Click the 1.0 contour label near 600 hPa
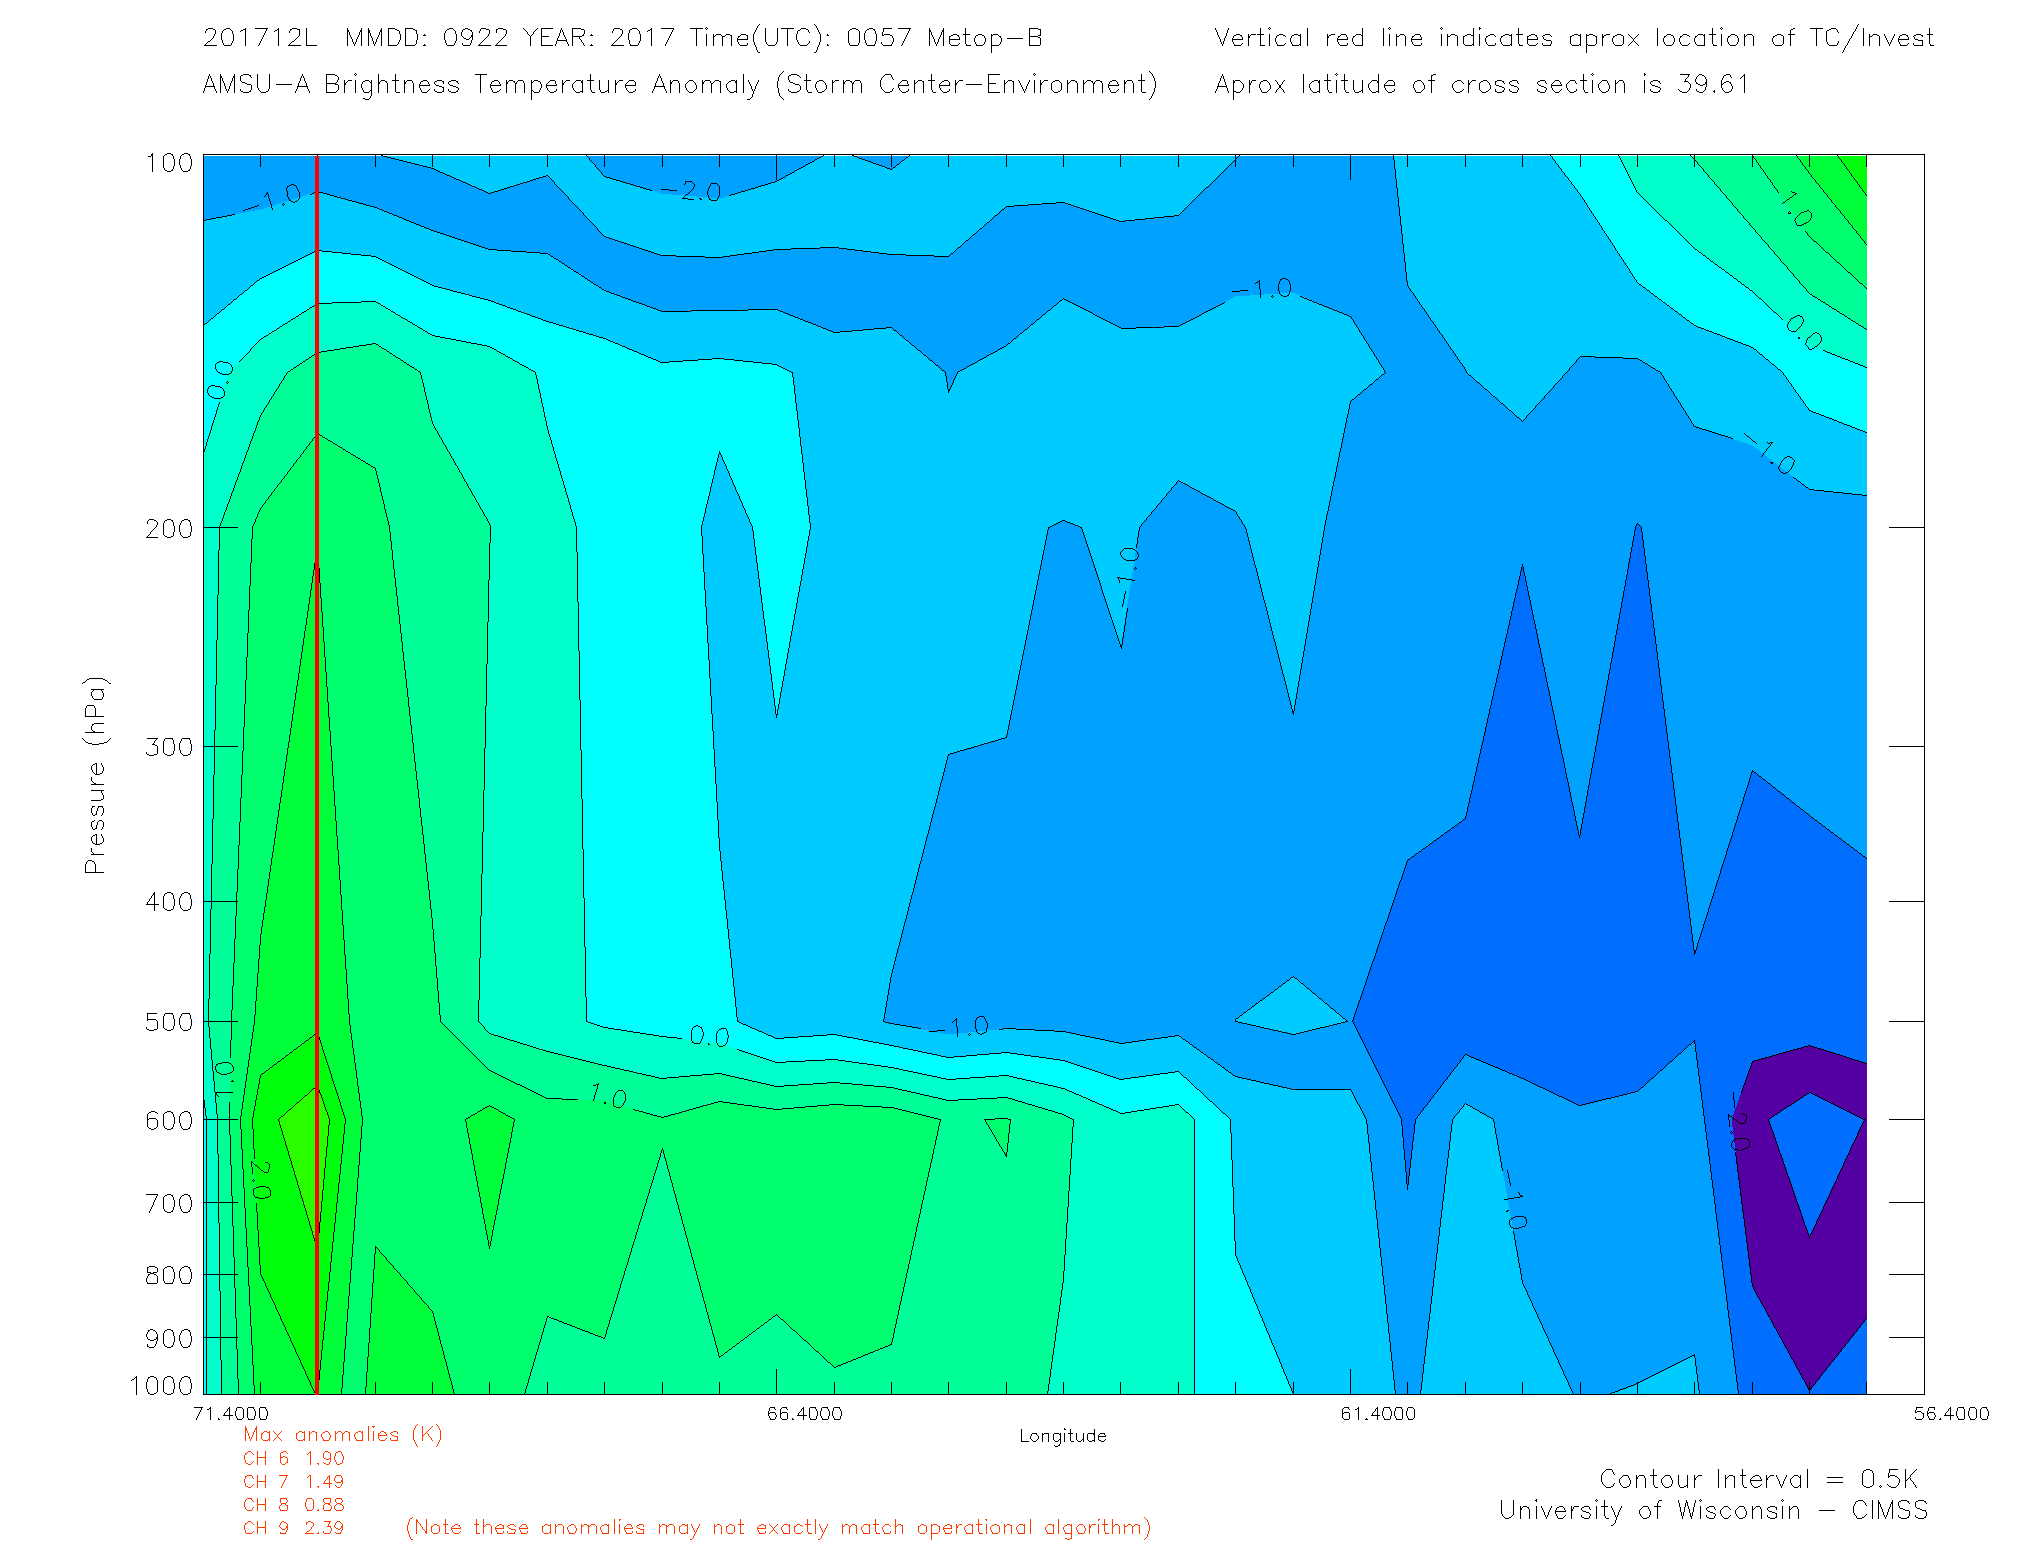This screenshot has width=2025, height=1550. click(x=607, y=1097)
